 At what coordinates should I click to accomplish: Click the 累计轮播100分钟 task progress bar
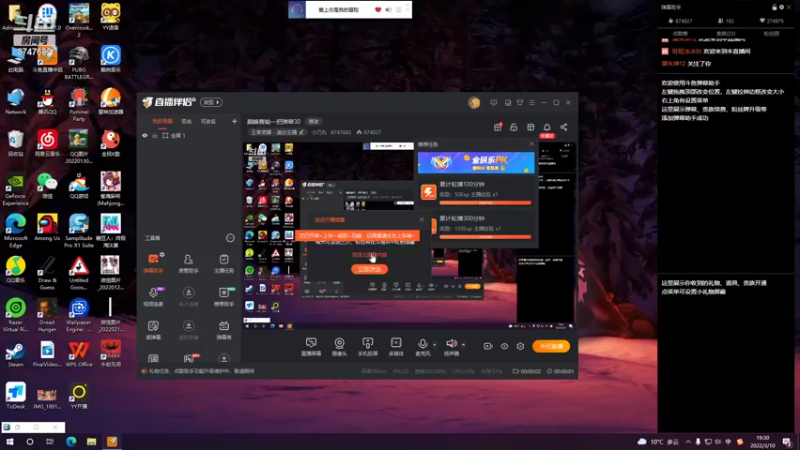[x=485, y=203]
